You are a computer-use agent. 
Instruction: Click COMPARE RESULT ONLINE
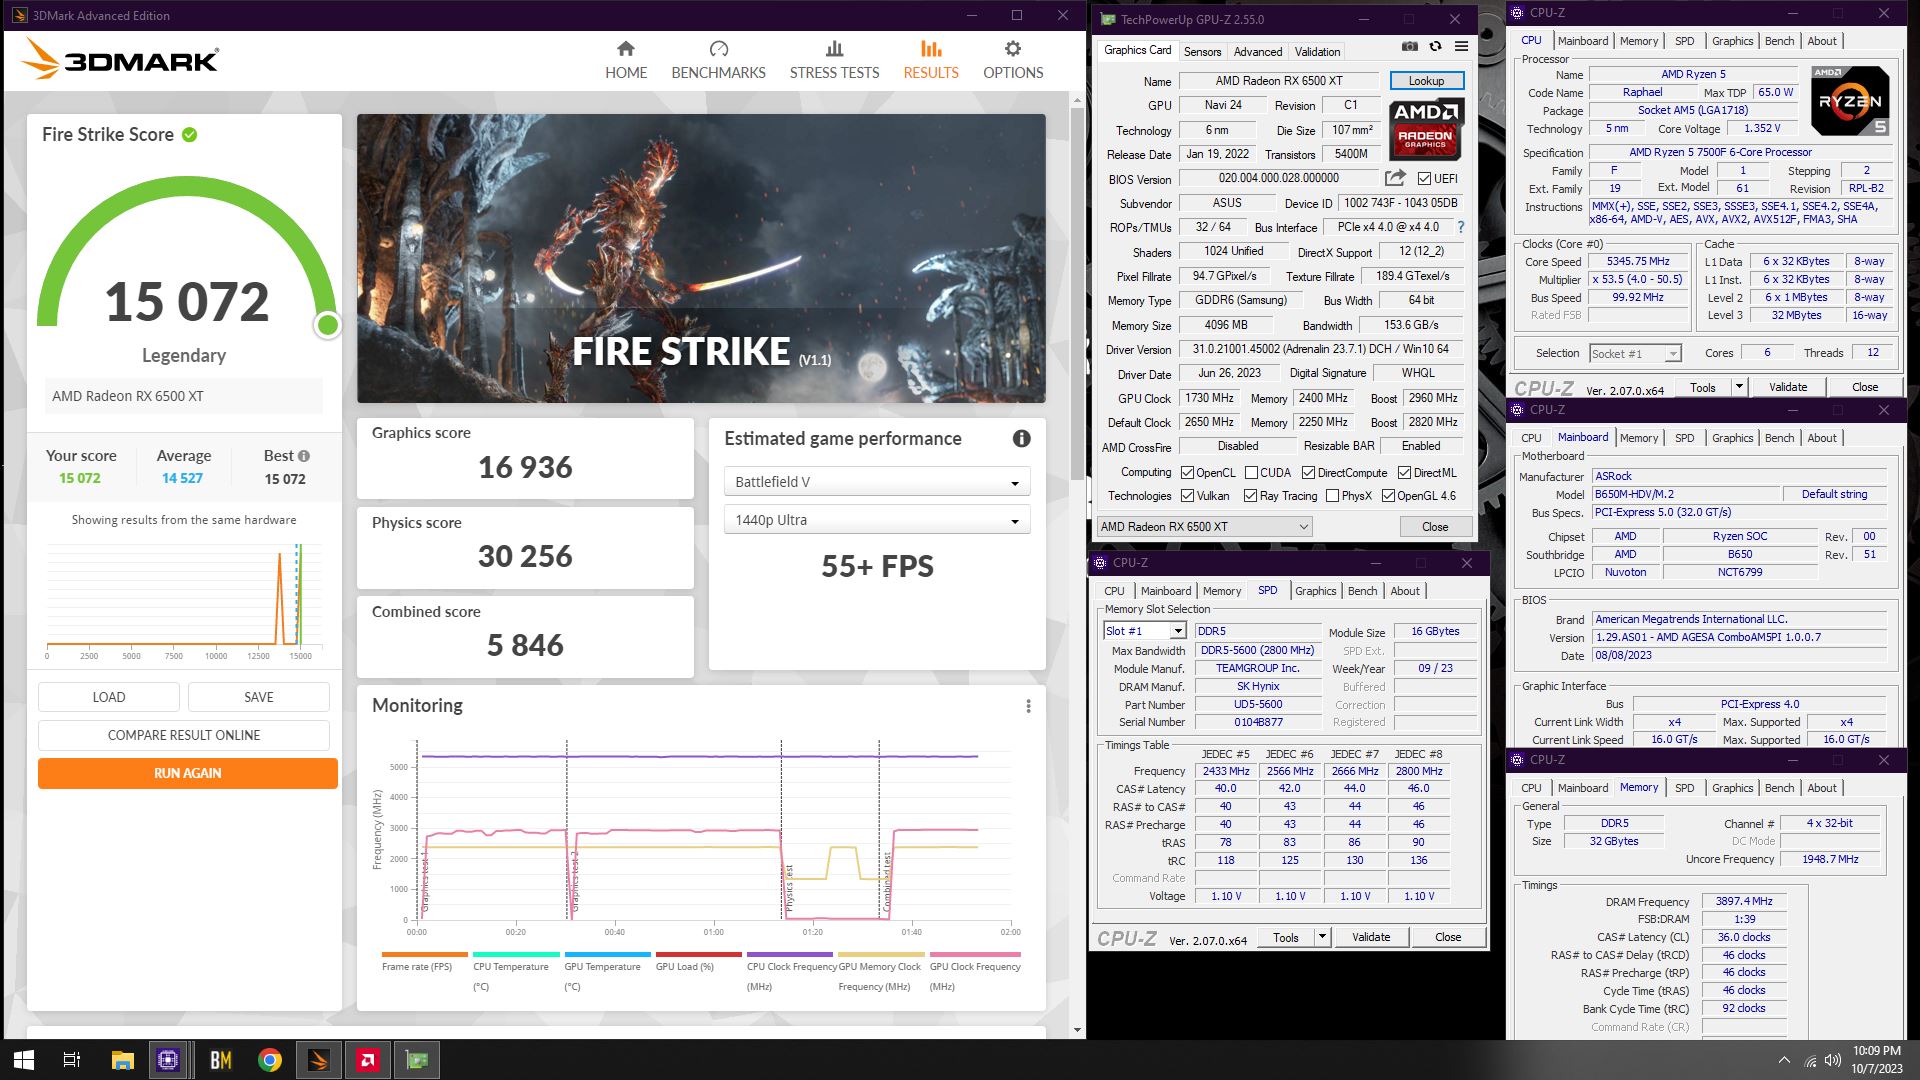(184, 735)
